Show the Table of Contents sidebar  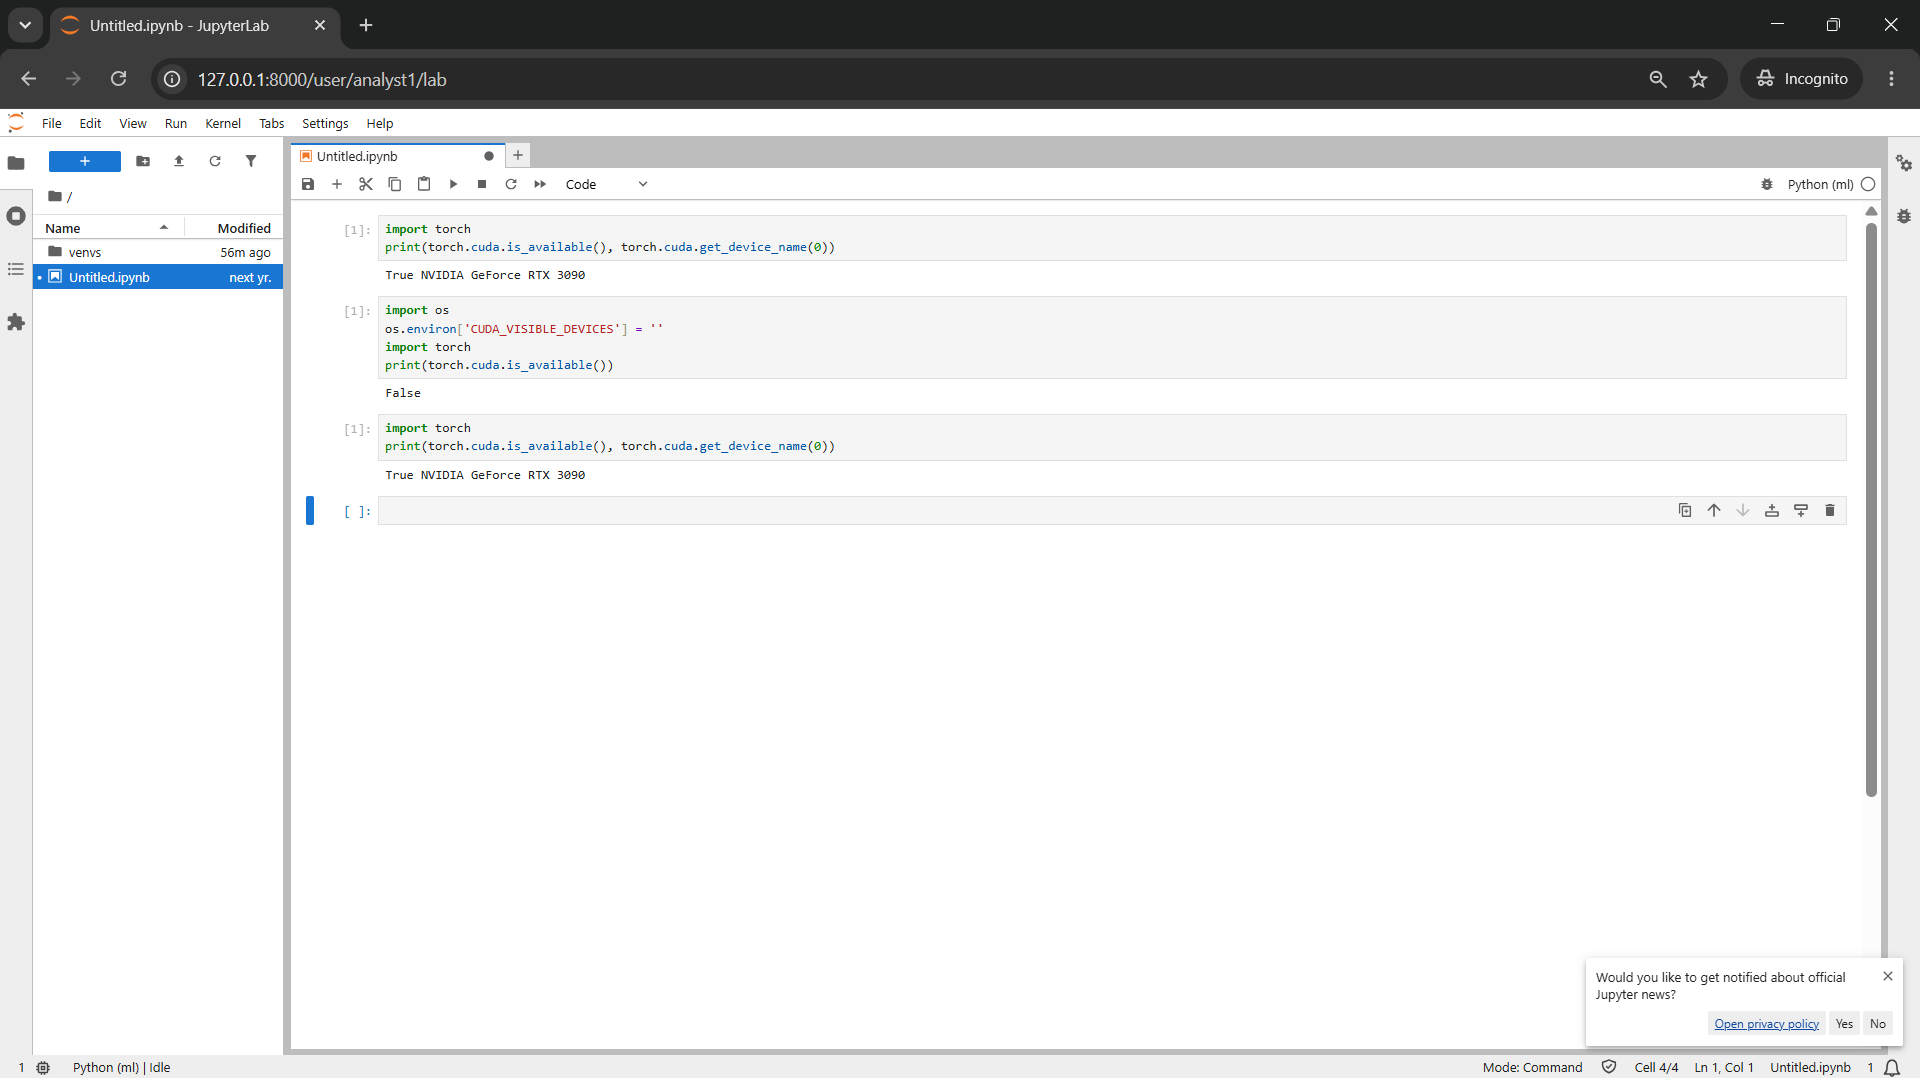click(x=16, y=269)
